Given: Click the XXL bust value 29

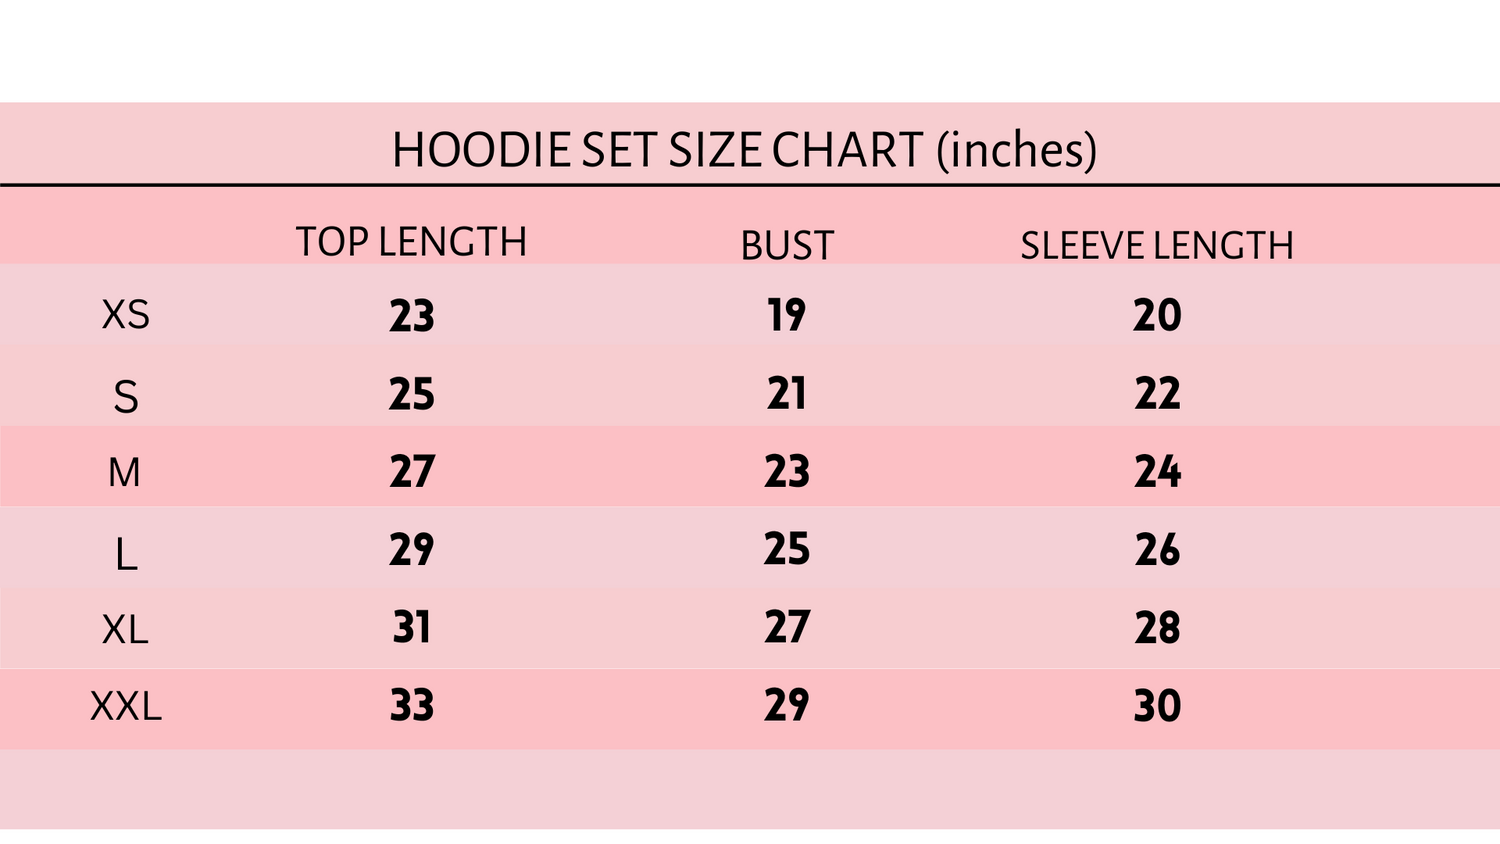Looking at the screenshot, I should (x=787, y=706).
